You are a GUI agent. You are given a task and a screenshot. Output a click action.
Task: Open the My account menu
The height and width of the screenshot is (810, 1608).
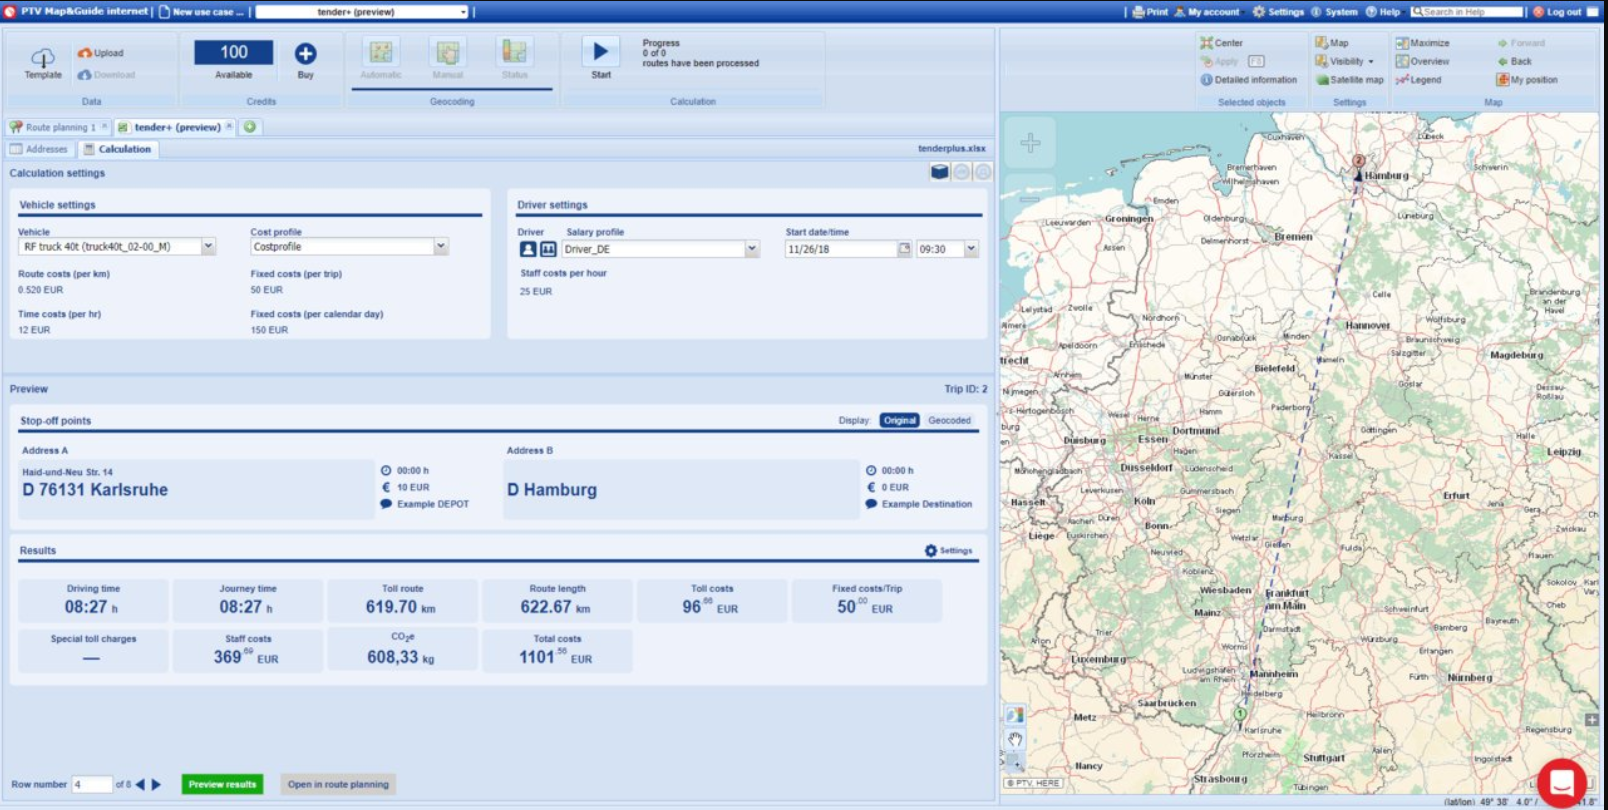(1207, 12)
